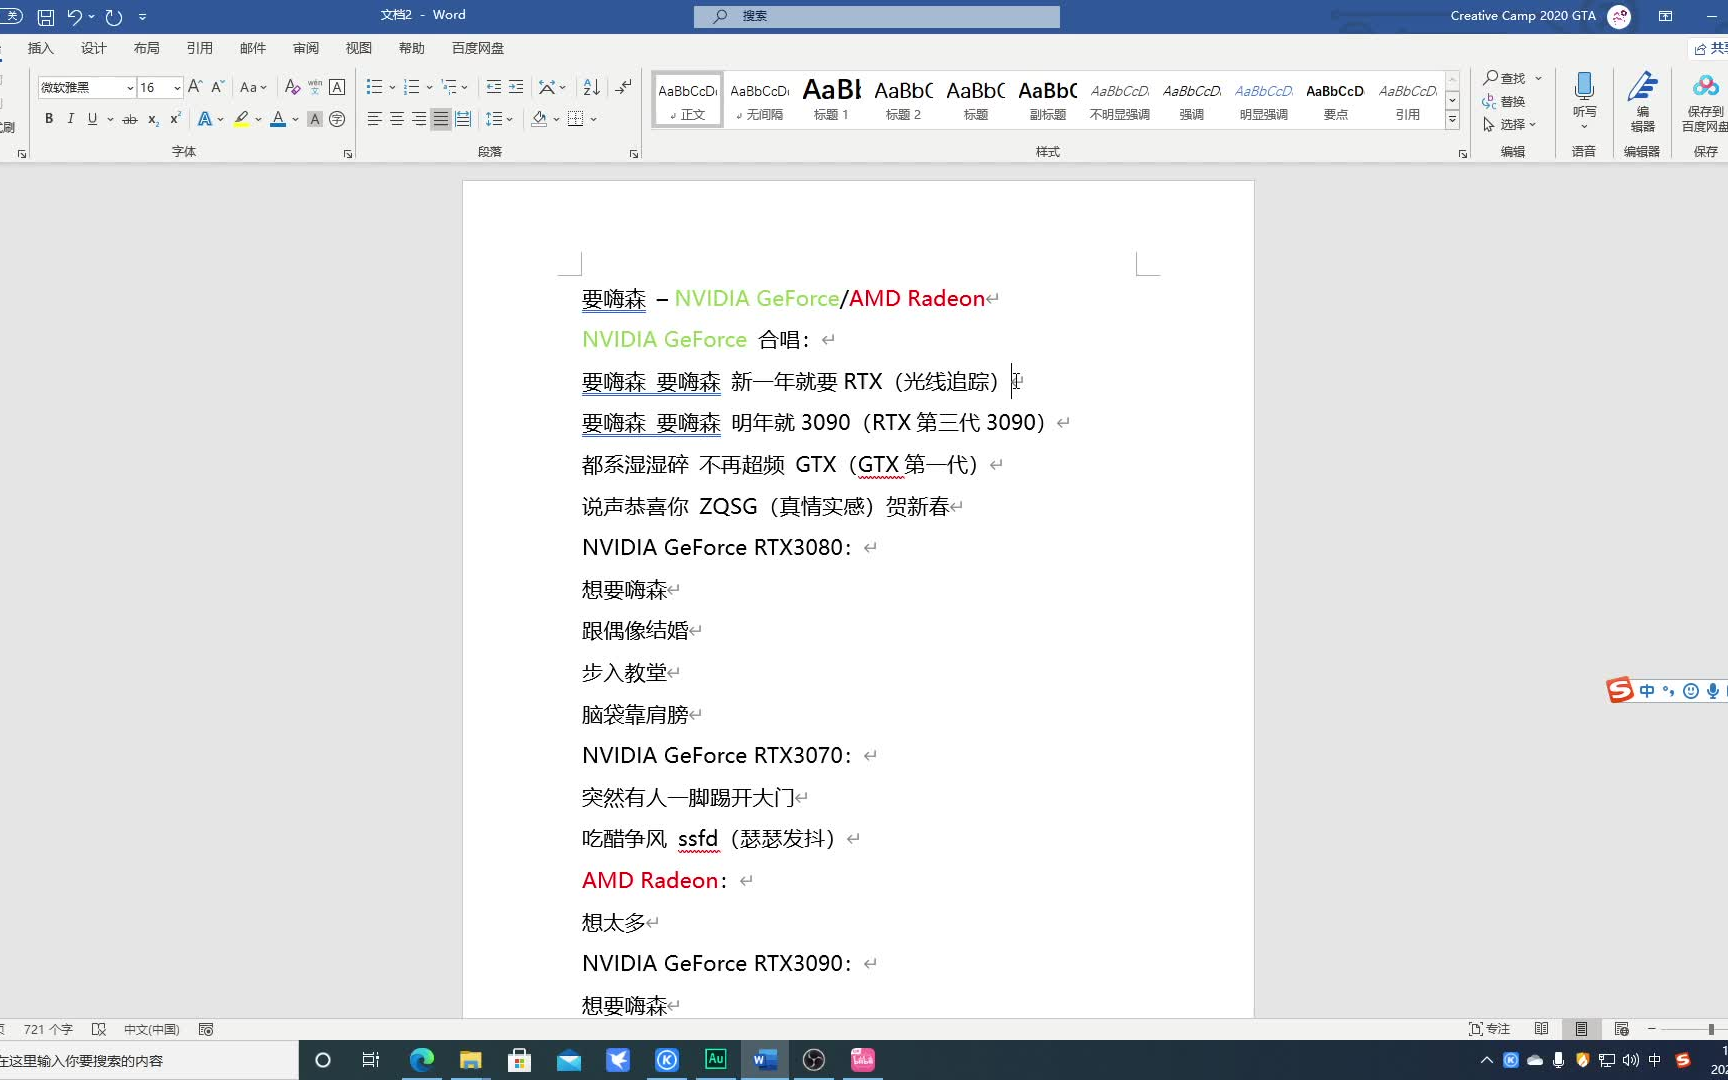Align text left
The height and width of the screenshot is (1080, 1728).
point(375,119)
